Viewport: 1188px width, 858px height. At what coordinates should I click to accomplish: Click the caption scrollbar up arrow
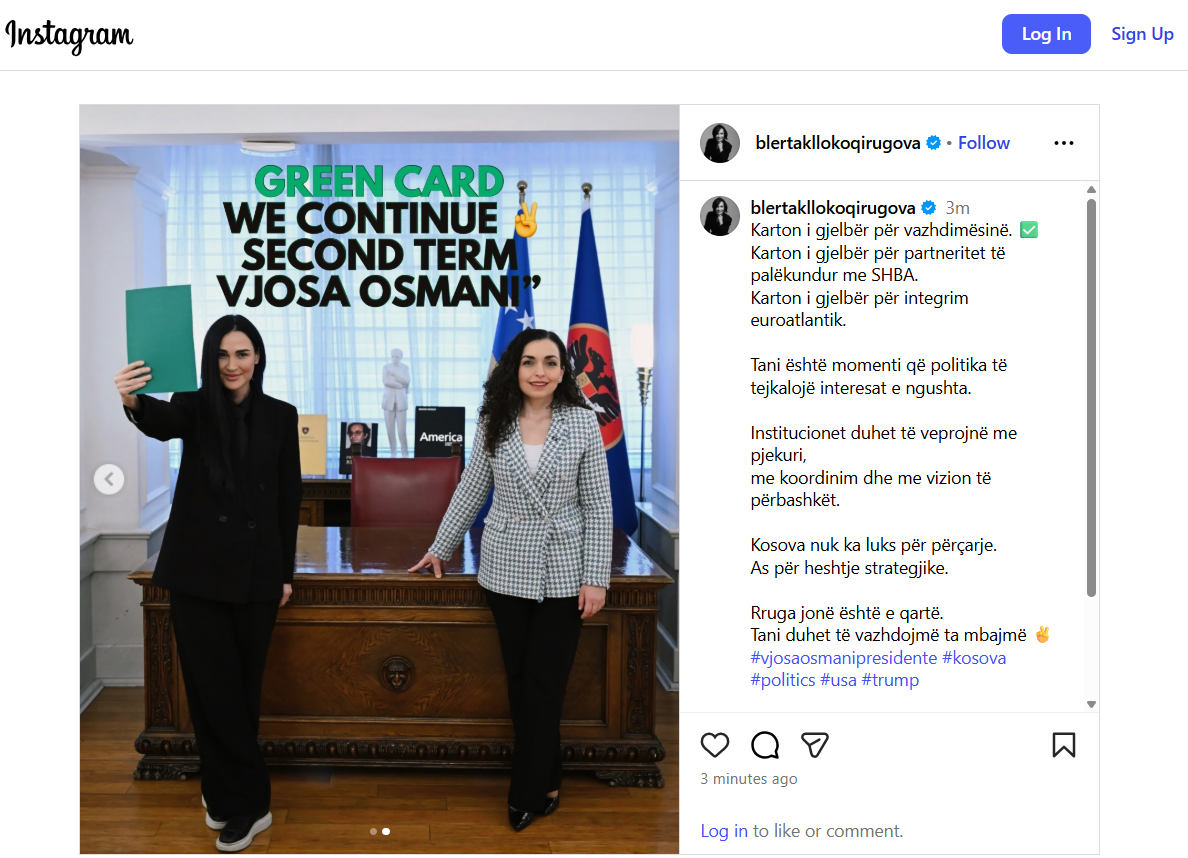coord(1091,189)
